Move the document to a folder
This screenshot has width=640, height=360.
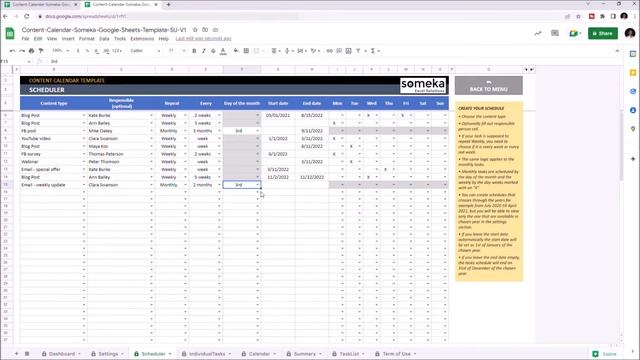point(205,30)
